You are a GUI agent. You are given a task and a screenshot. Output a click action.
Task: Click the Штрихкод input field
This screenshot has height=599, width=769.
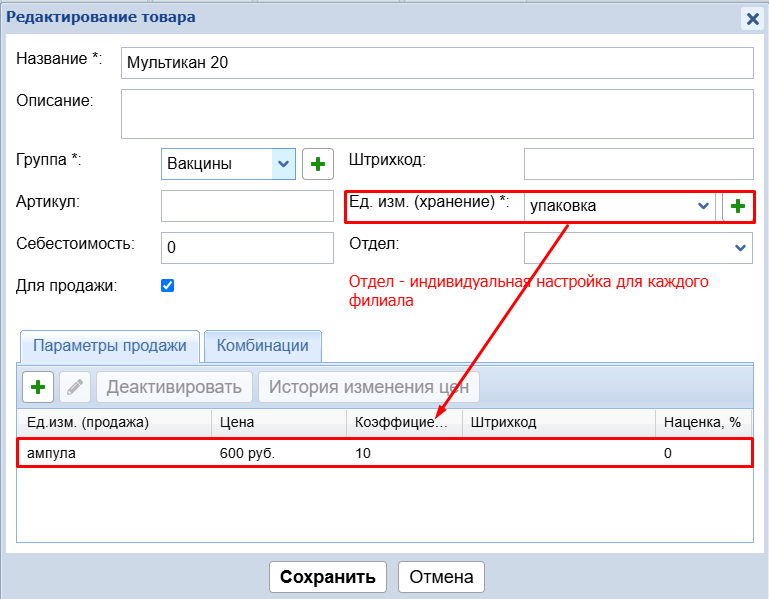(x=638, y=163)
